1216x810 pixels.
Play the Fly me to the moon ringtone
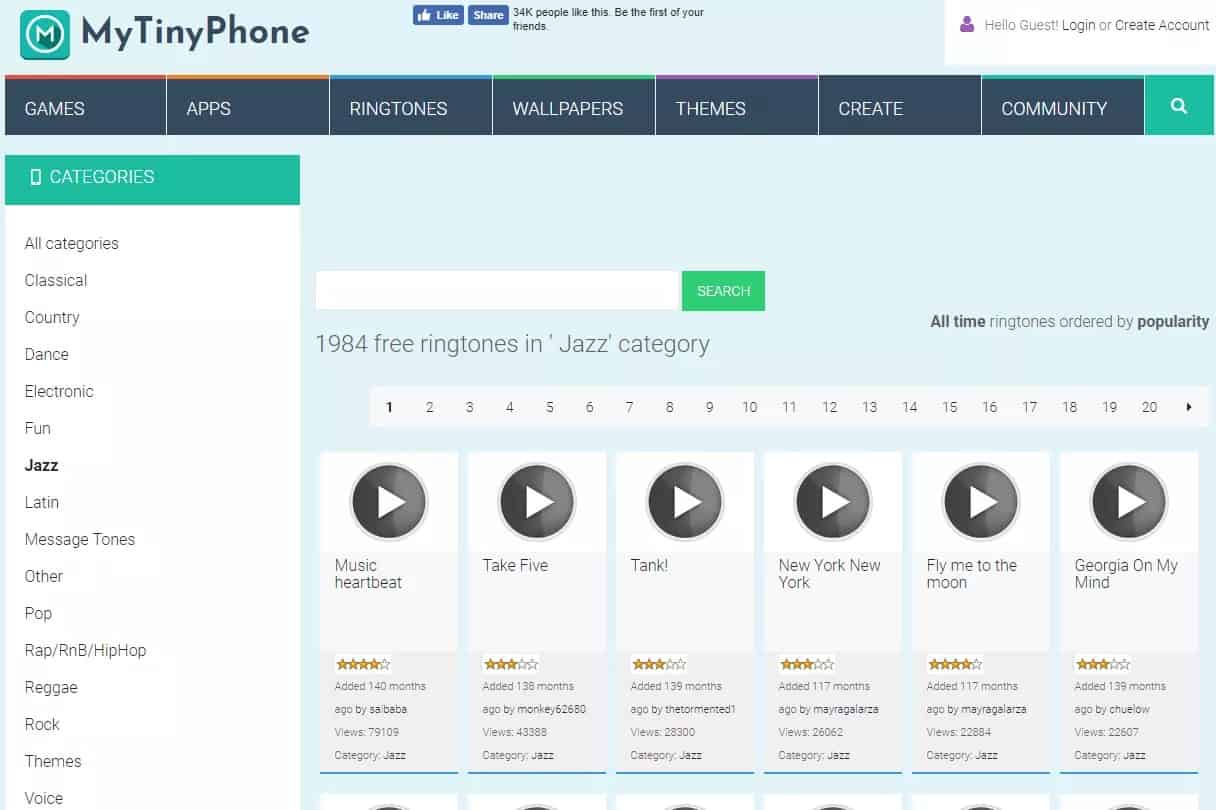pos(981,502)
